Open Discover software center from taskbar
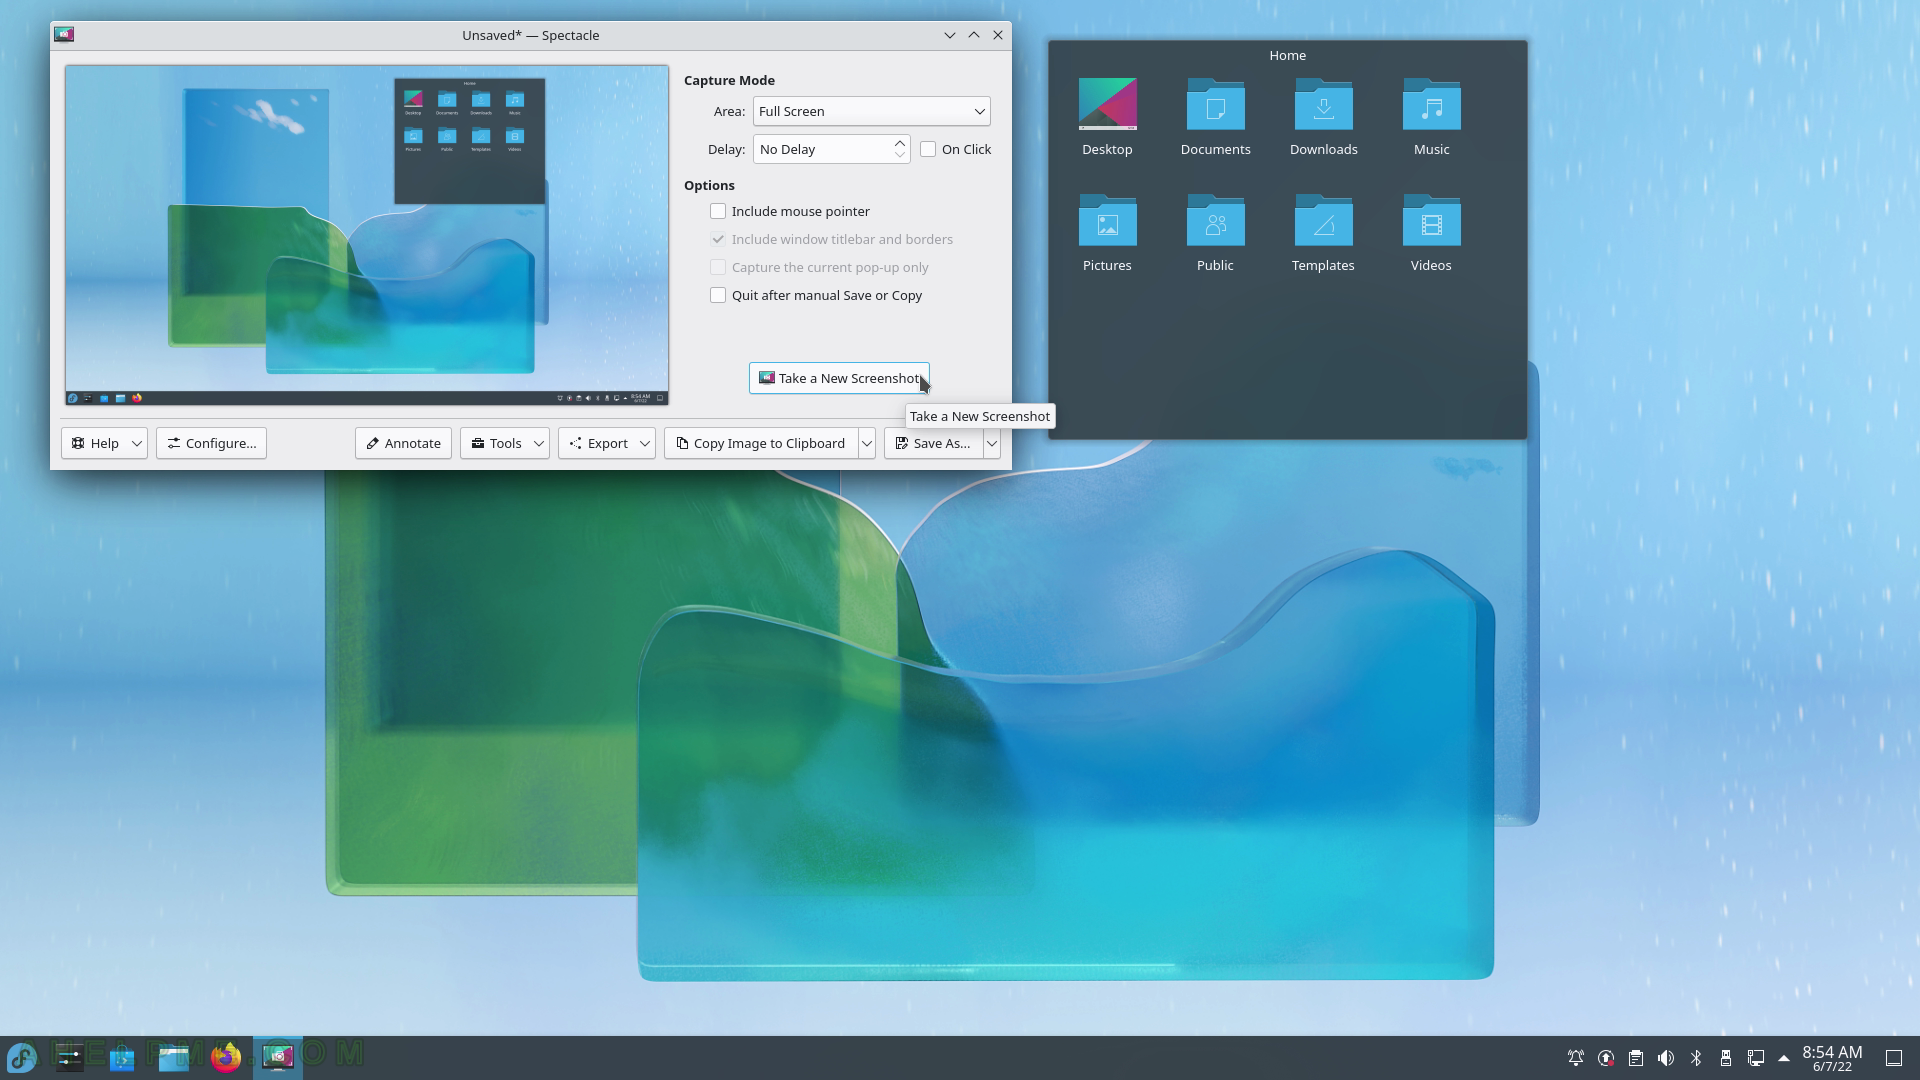 click(122, 1057)
